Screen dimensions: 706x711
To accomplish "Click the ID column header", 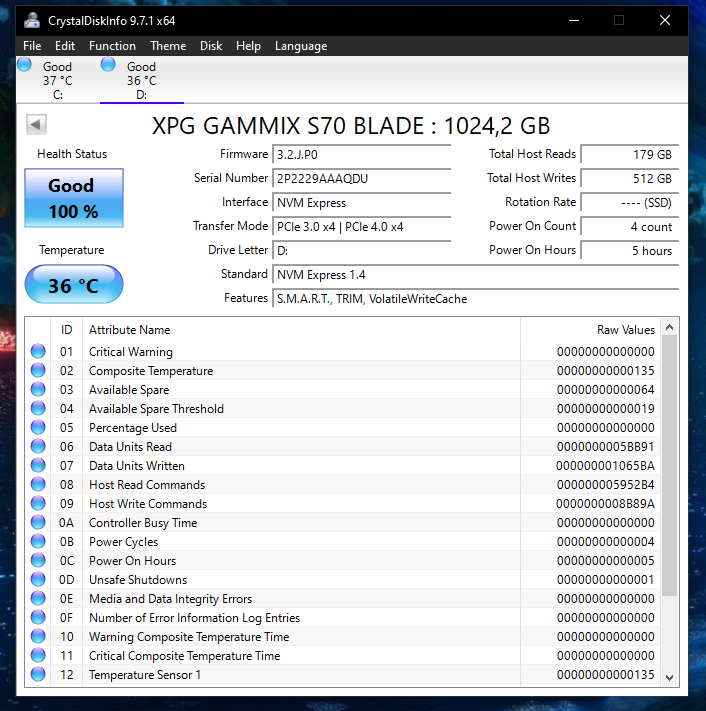I will [x=66, y=330].
